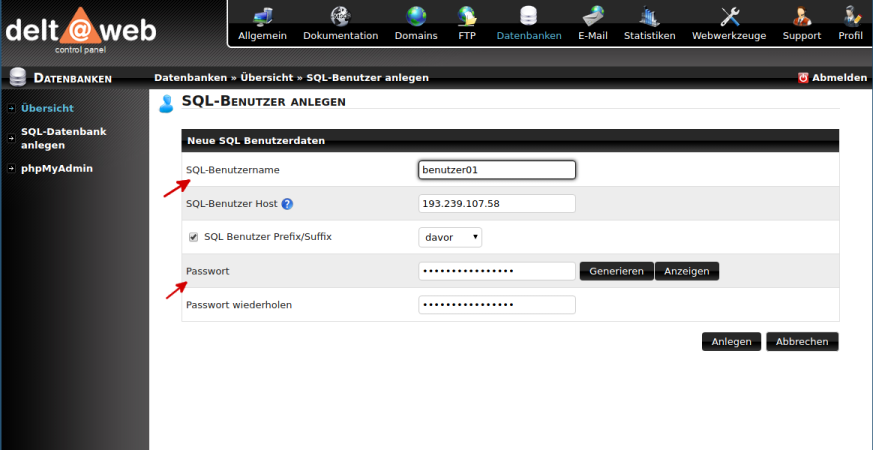Toggle the SQL Benutzer Prefix/Suffix checkbox
The width and height of the screenshot is (873, 450).
click(x=194, y=237)
